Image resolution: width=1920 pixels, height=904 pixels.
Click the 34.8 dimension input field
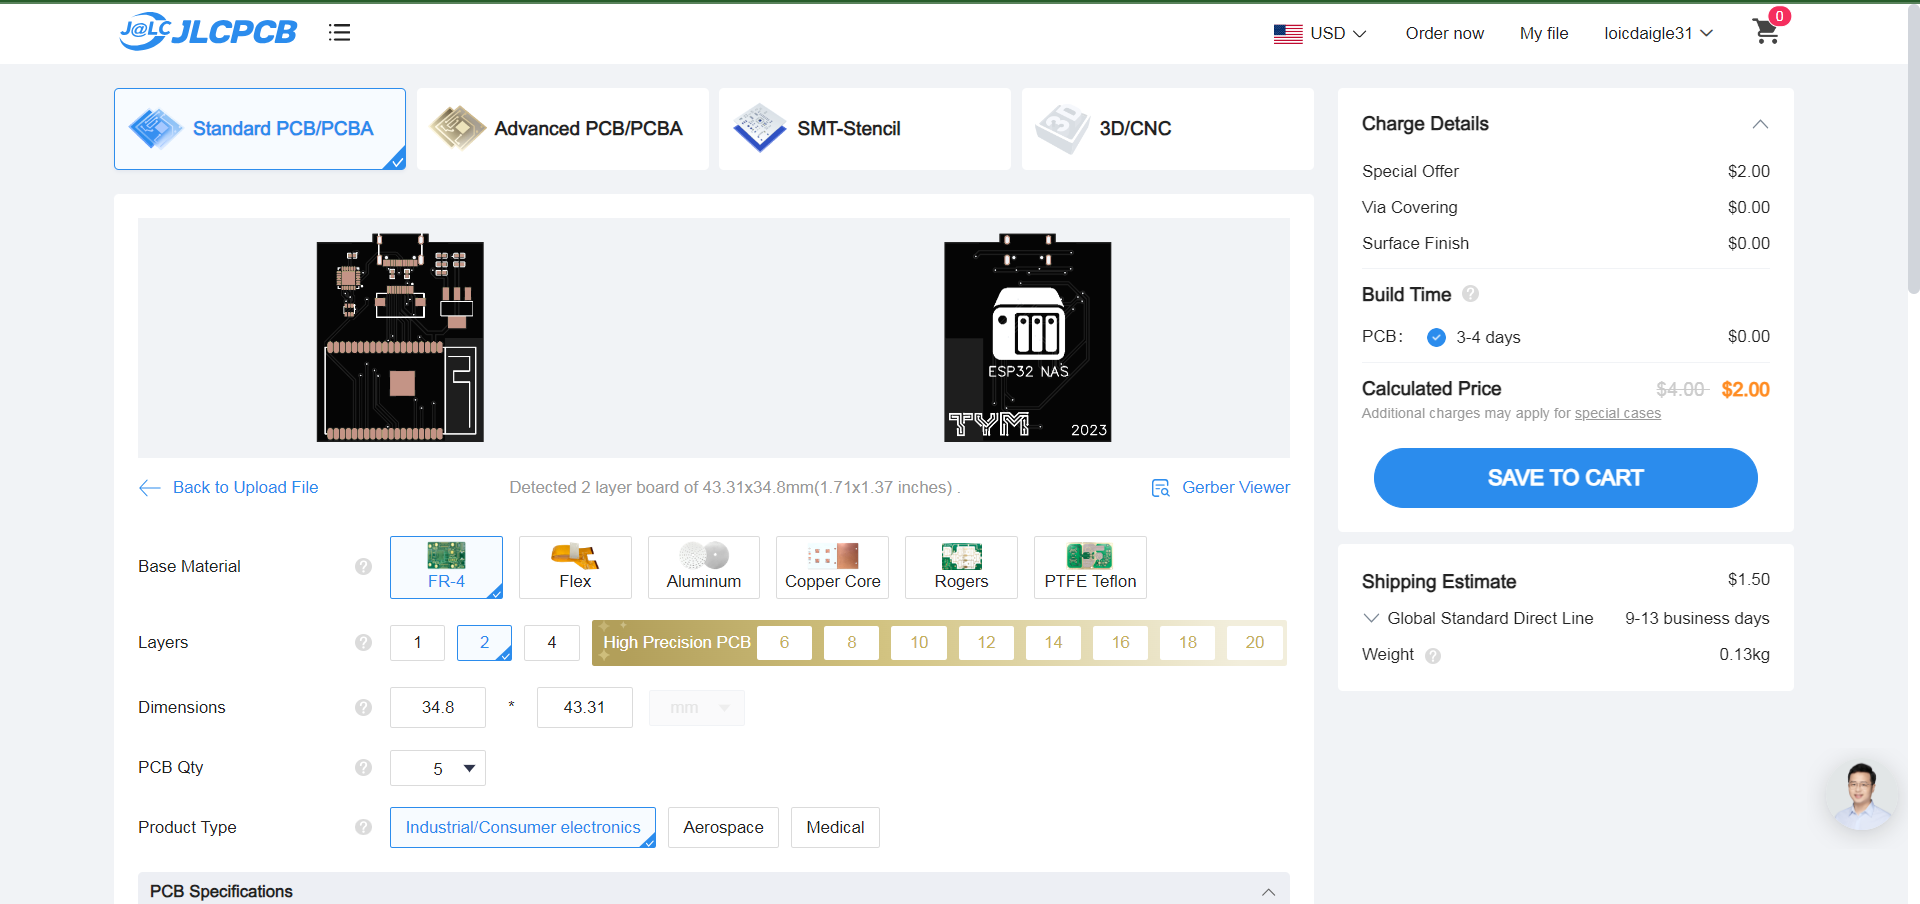438,707
